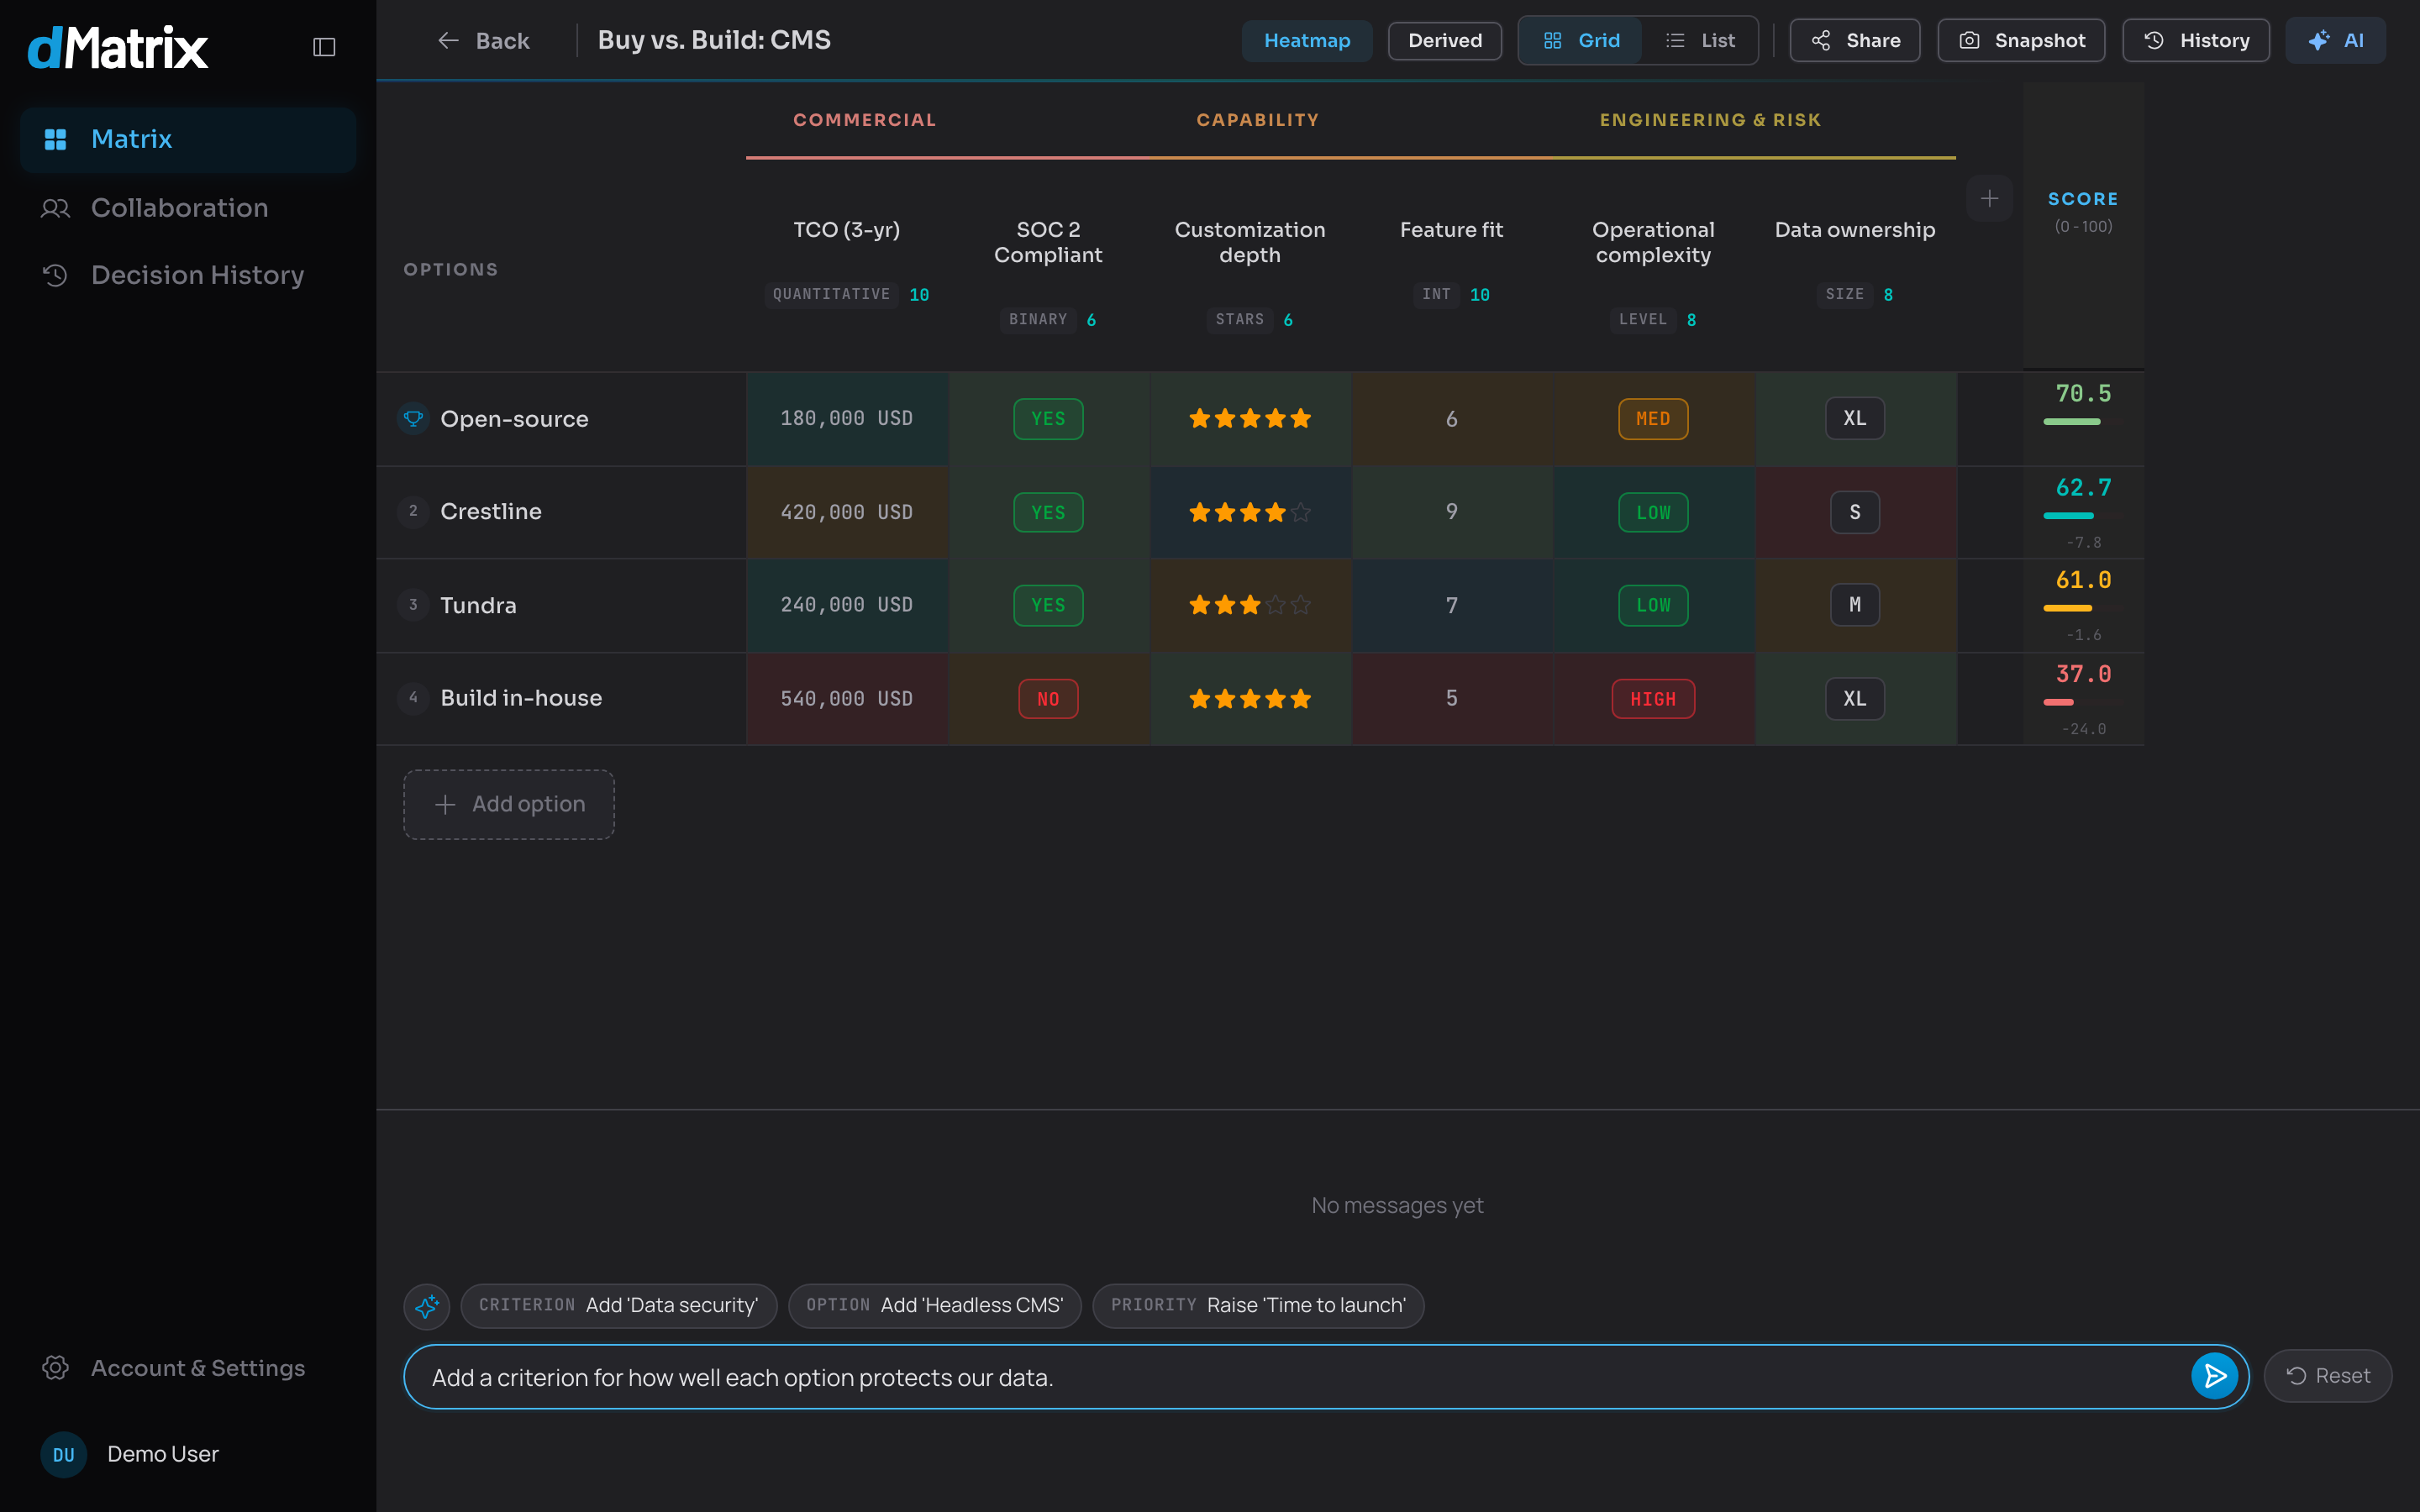Open Account & Settings gear
This screenshot has width=2420, height=1512.
55,1367
